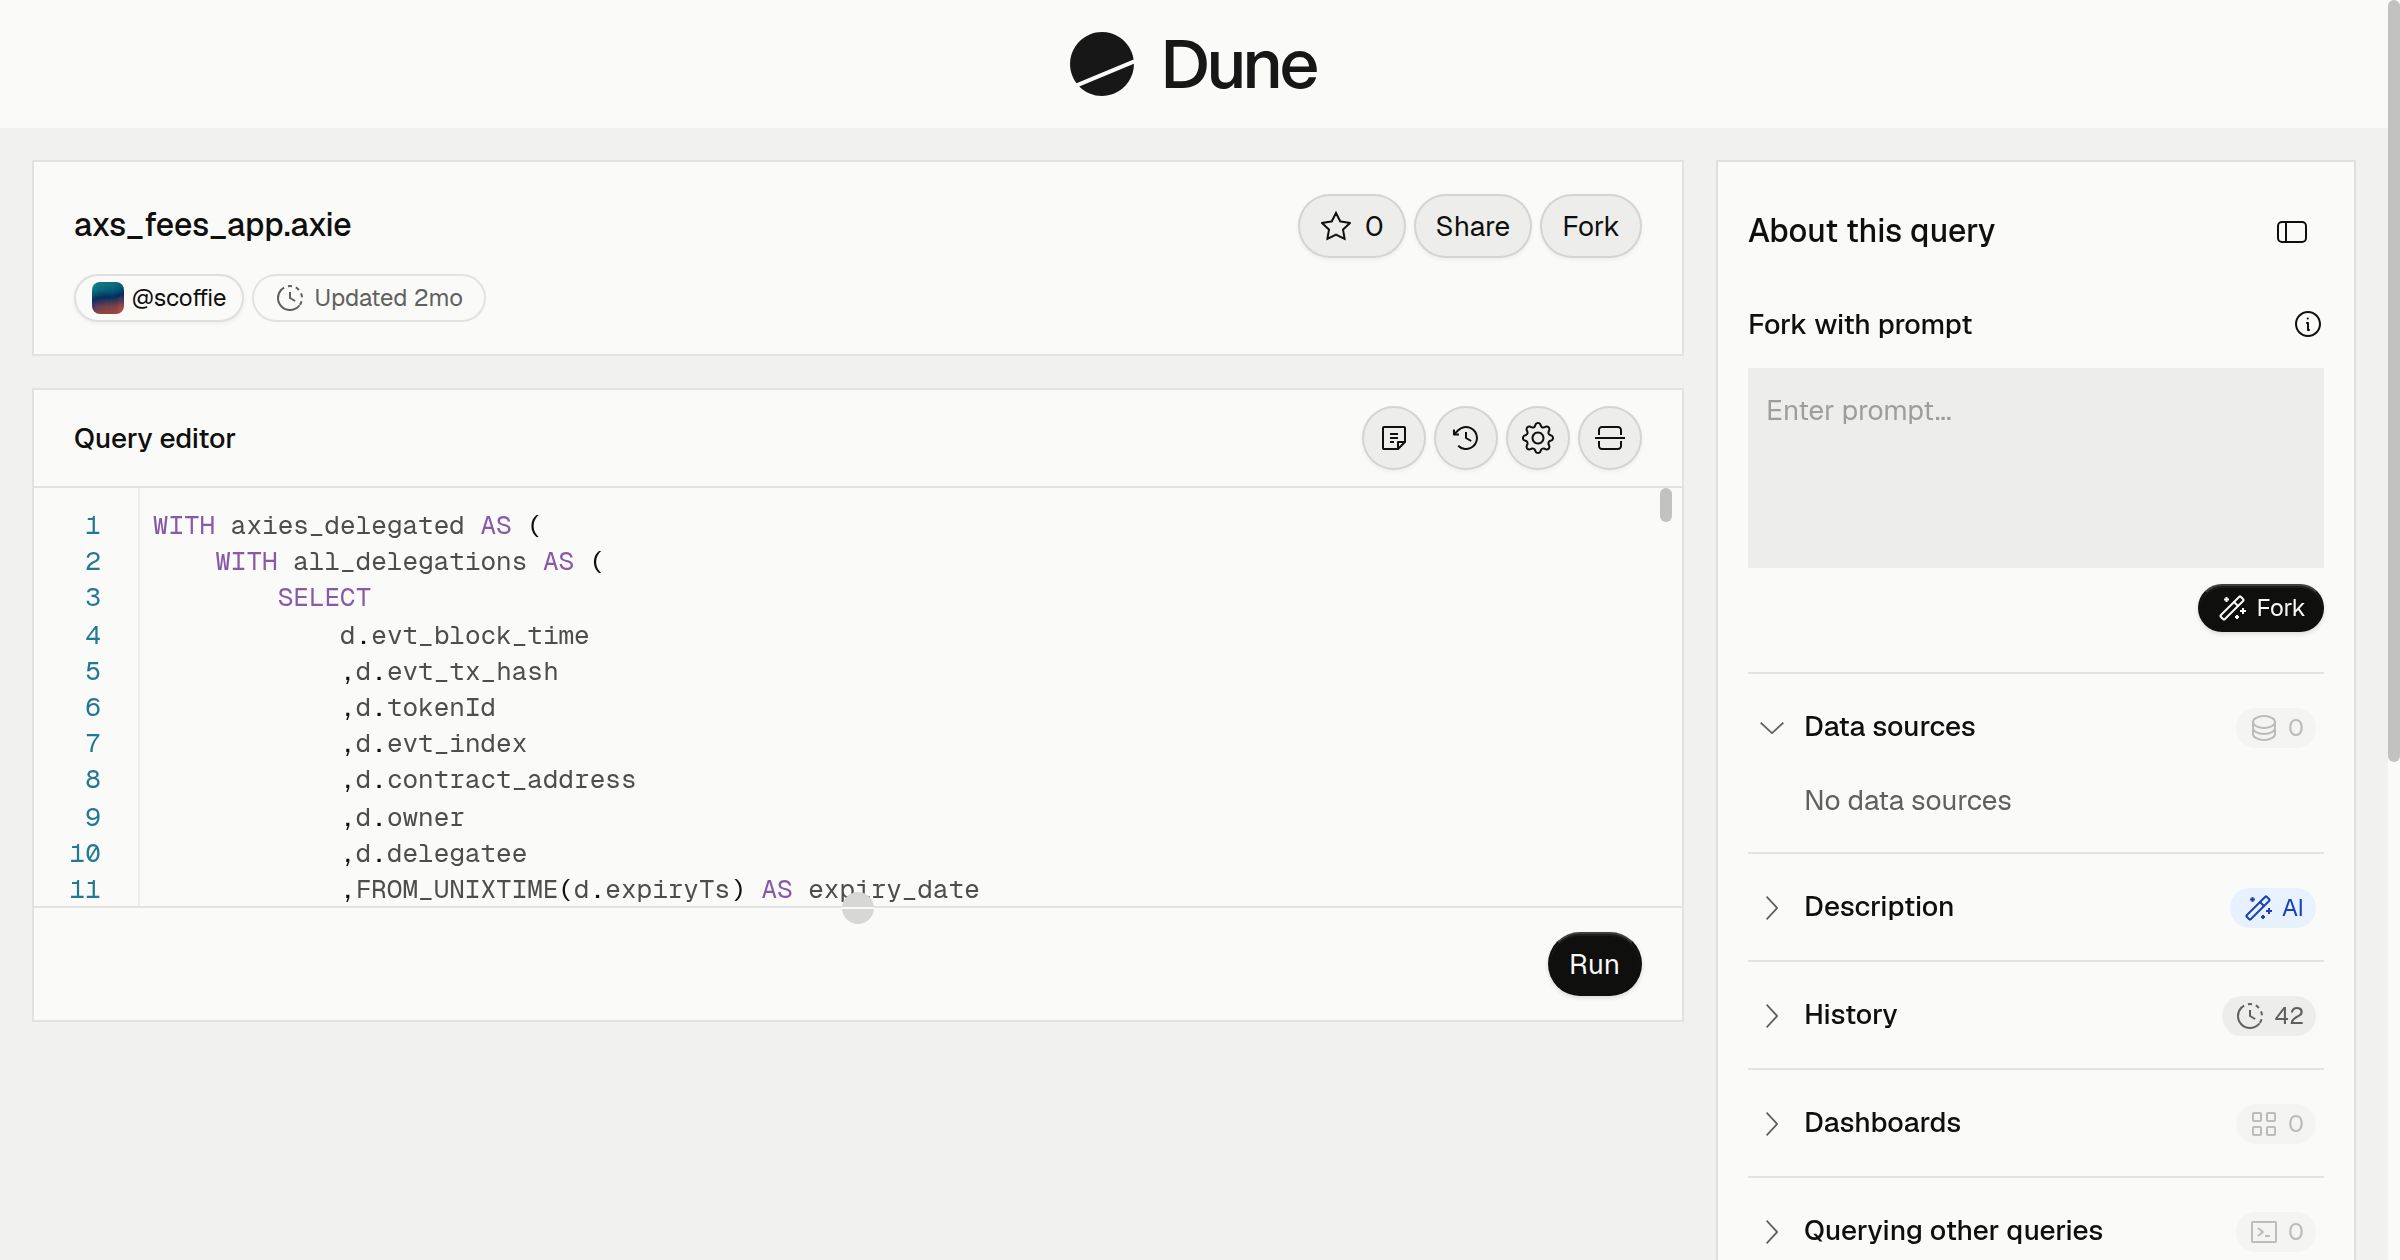Click the @scoffie author avatar chip
The height and width of the screenshot is (1260, 2400).
pos(159,298)
